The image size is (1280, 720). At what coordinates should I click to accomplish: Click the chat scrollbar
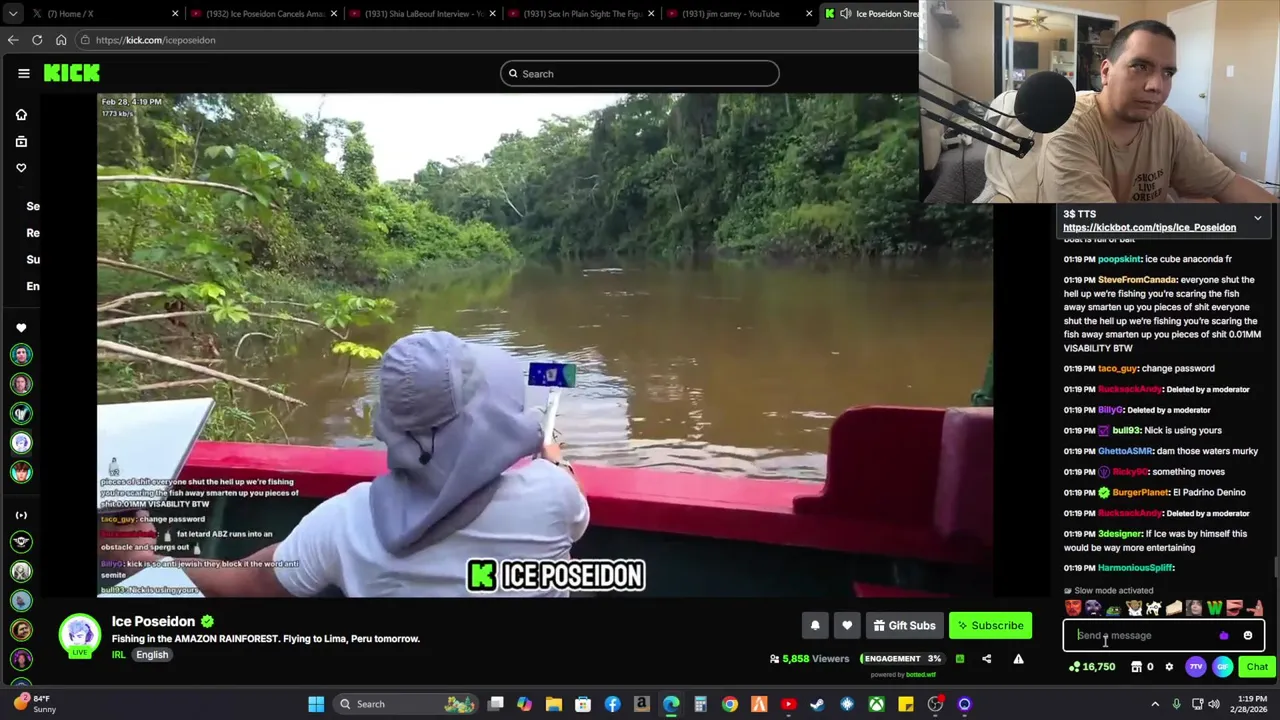(1275, 568)
